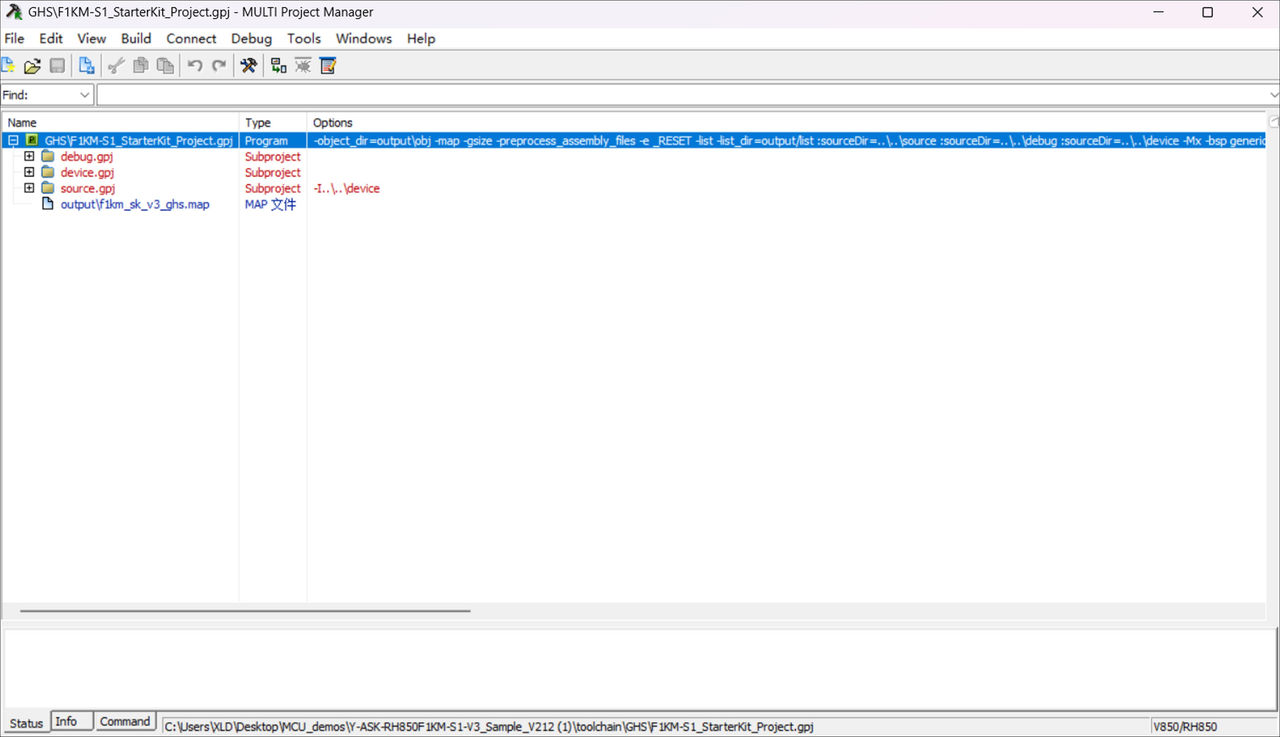Open the Connect menu

(191, 39)
